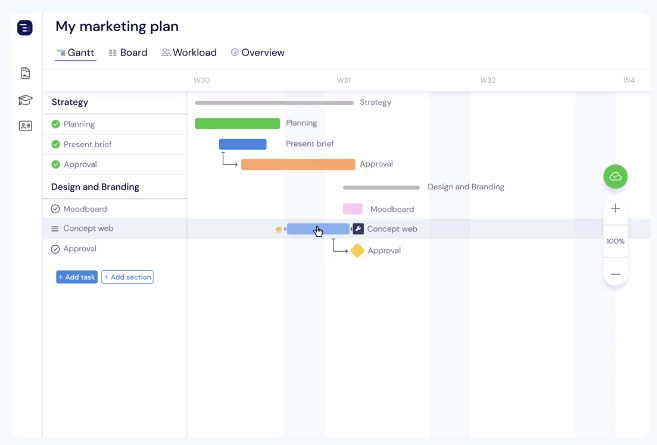657x445 pixels.
Task: Uncheck the completed Planning task
Action: (x=56, y=124)
